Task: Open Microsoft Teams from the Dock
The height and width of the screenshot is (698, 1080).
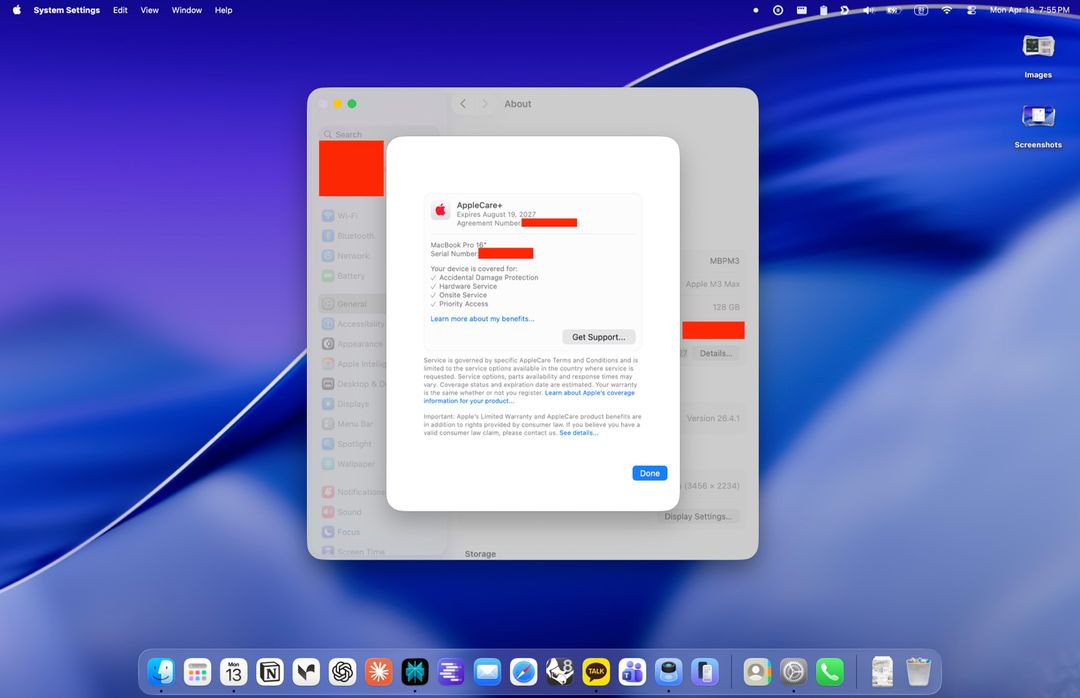Action: [632, 671]
